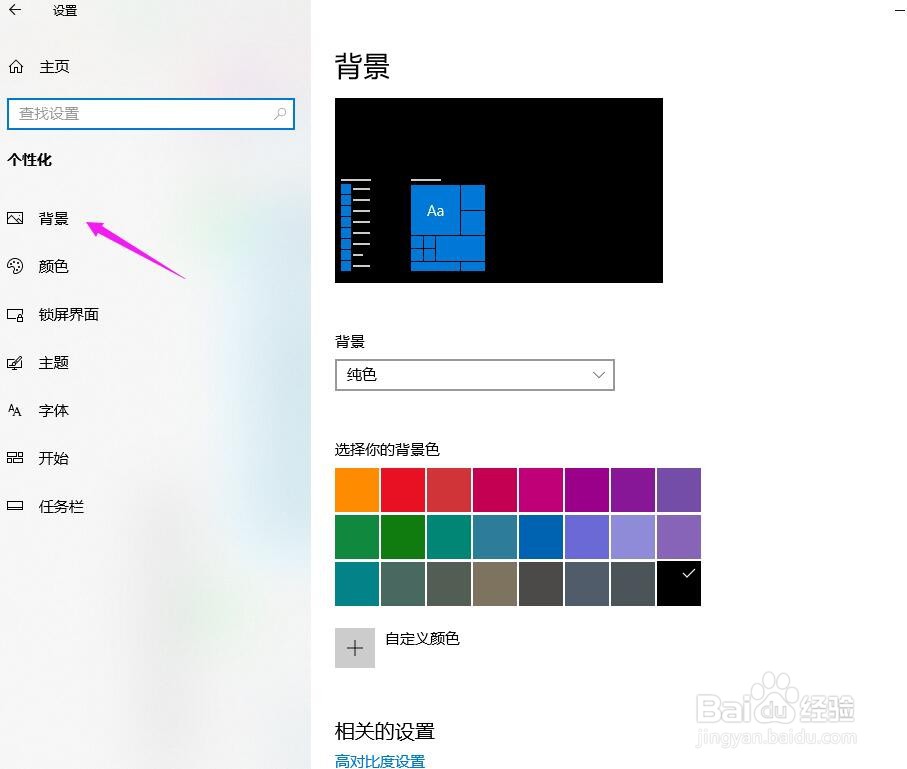The image size is (907, 769).
Task: Pick the olive gray third swatch, bottom row
Action: 449,584
